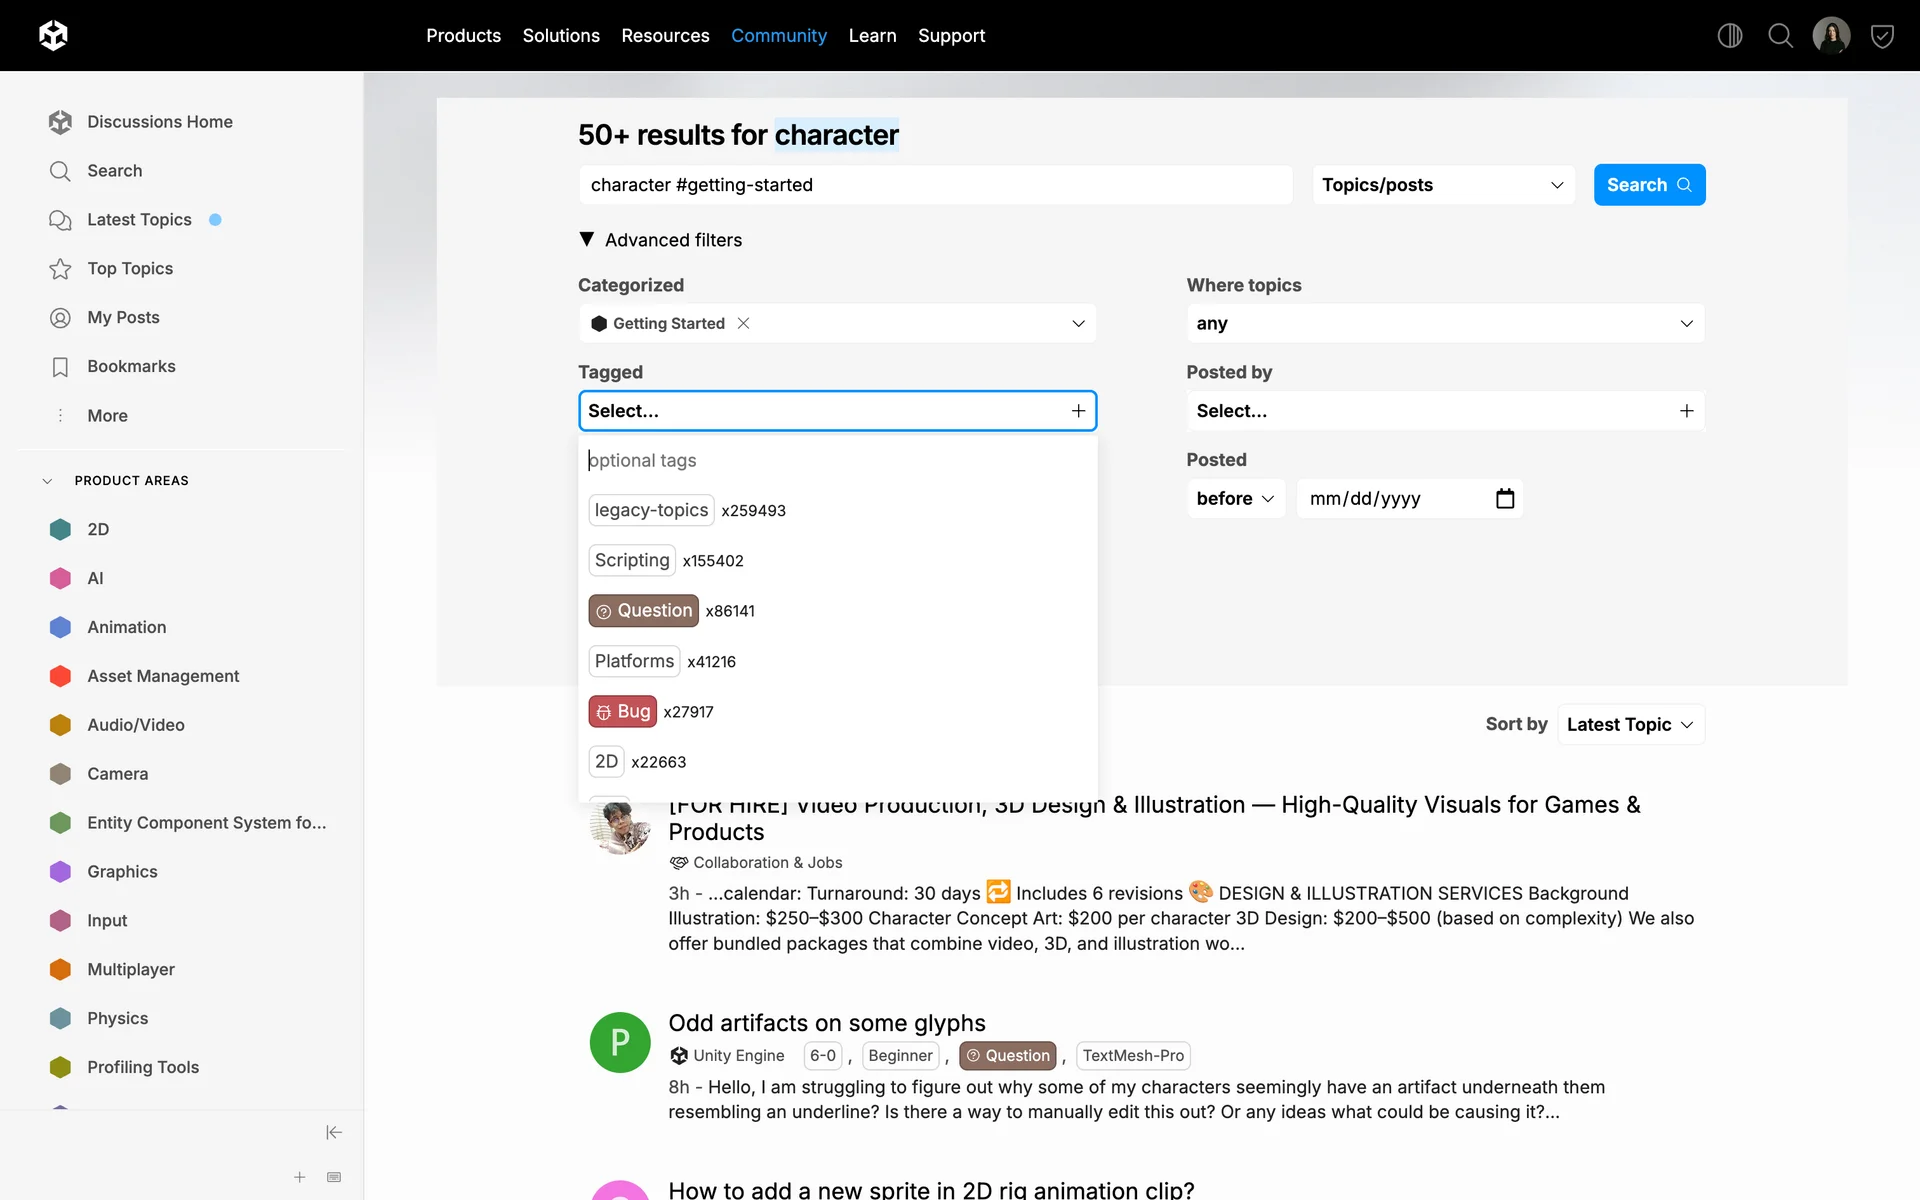Screen dimensions: 1920x1200
Task: Expand the Where topics any dropdown
Action: pos(1444,323)
